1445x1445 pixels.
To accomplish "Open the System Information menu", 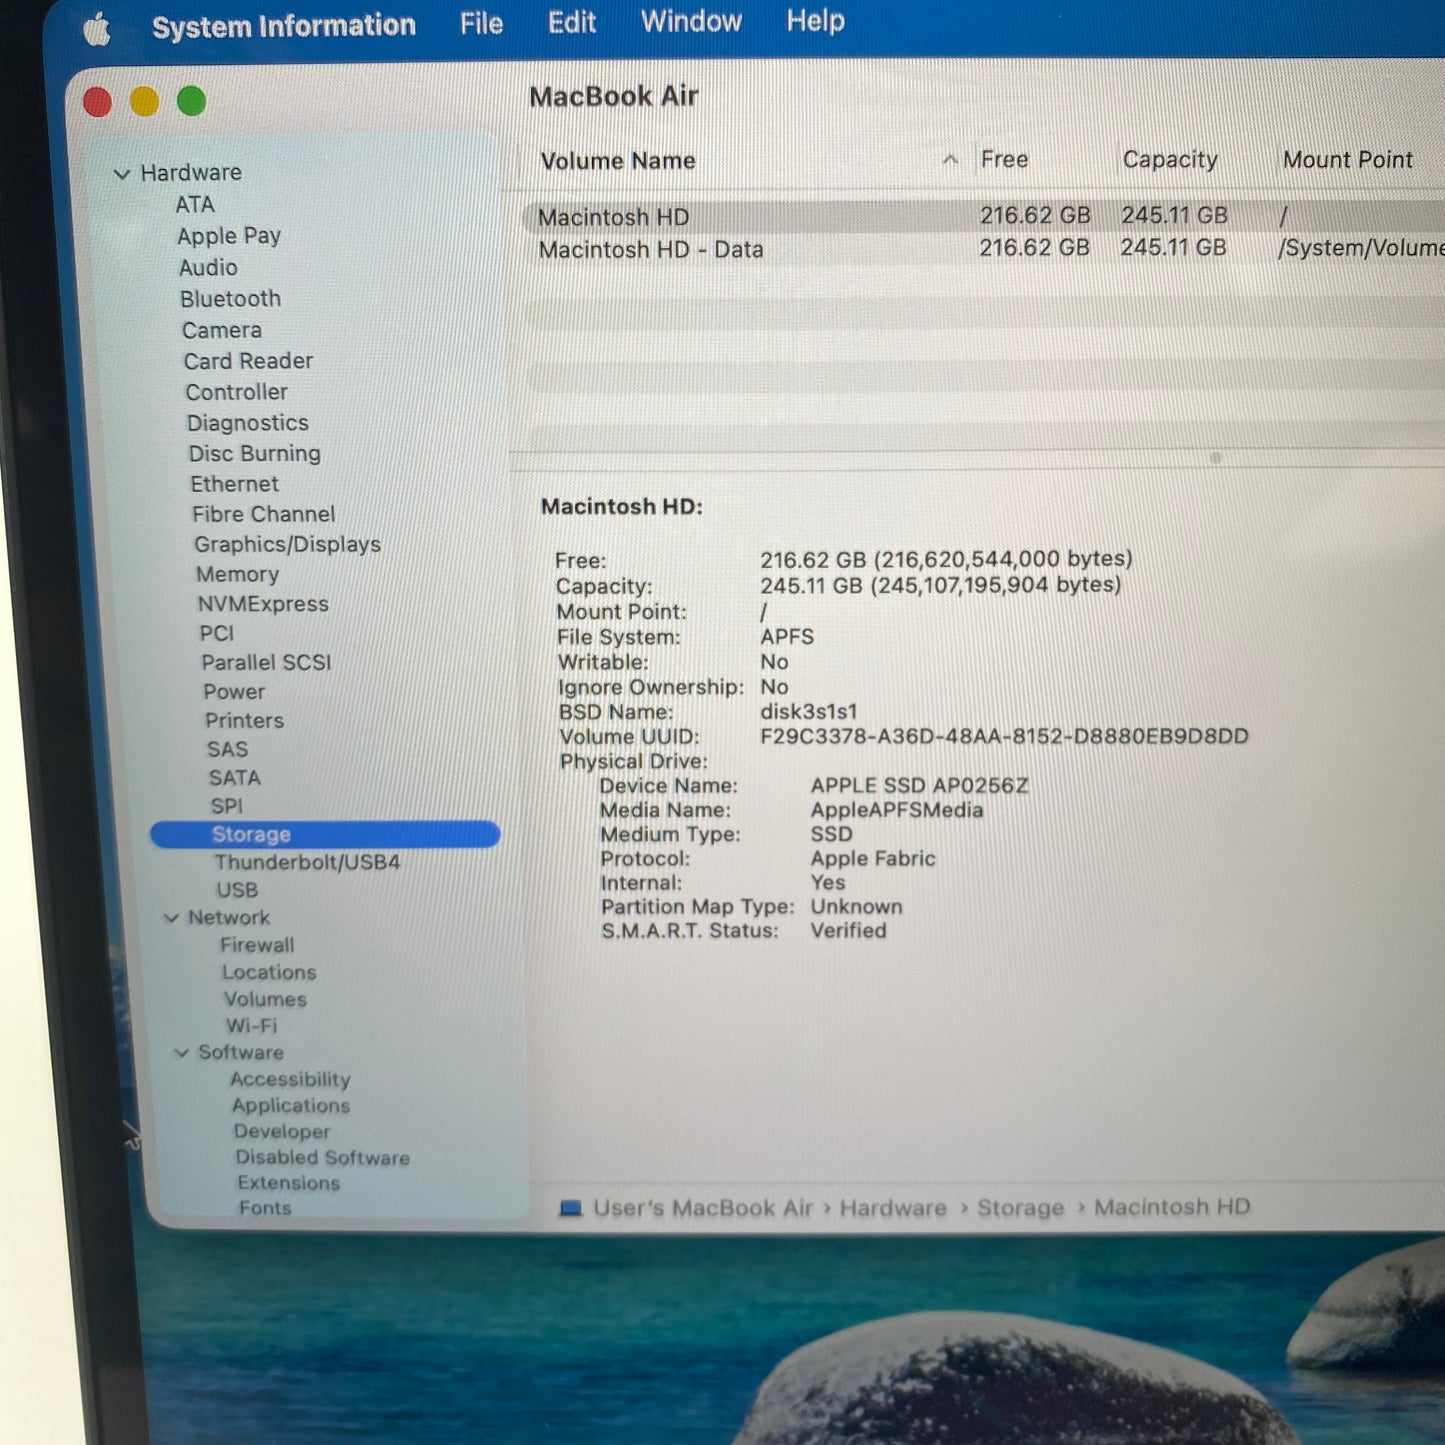I will pos(284,26).
